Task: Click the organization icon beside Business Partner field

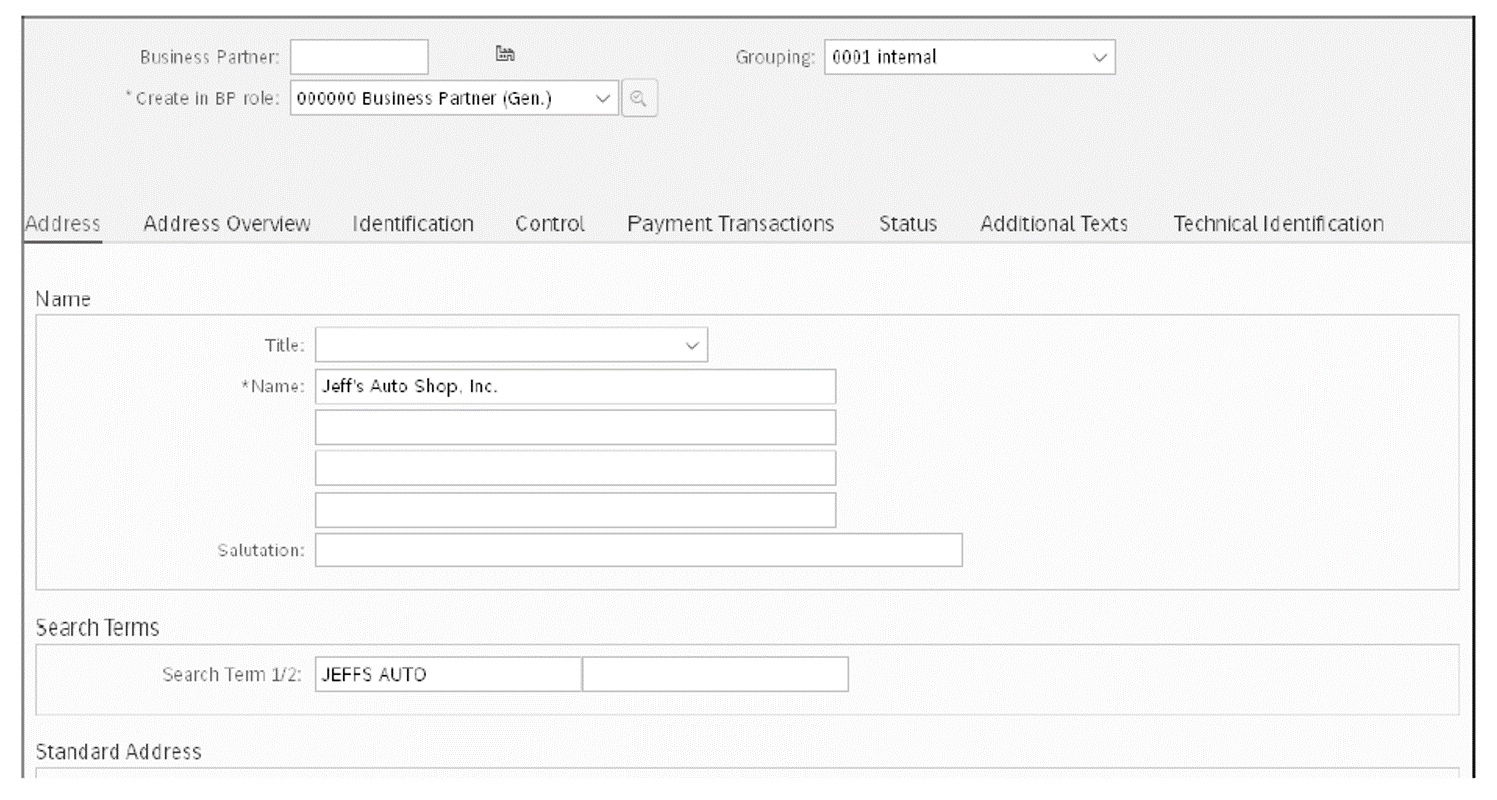Action: coord(505,54)
